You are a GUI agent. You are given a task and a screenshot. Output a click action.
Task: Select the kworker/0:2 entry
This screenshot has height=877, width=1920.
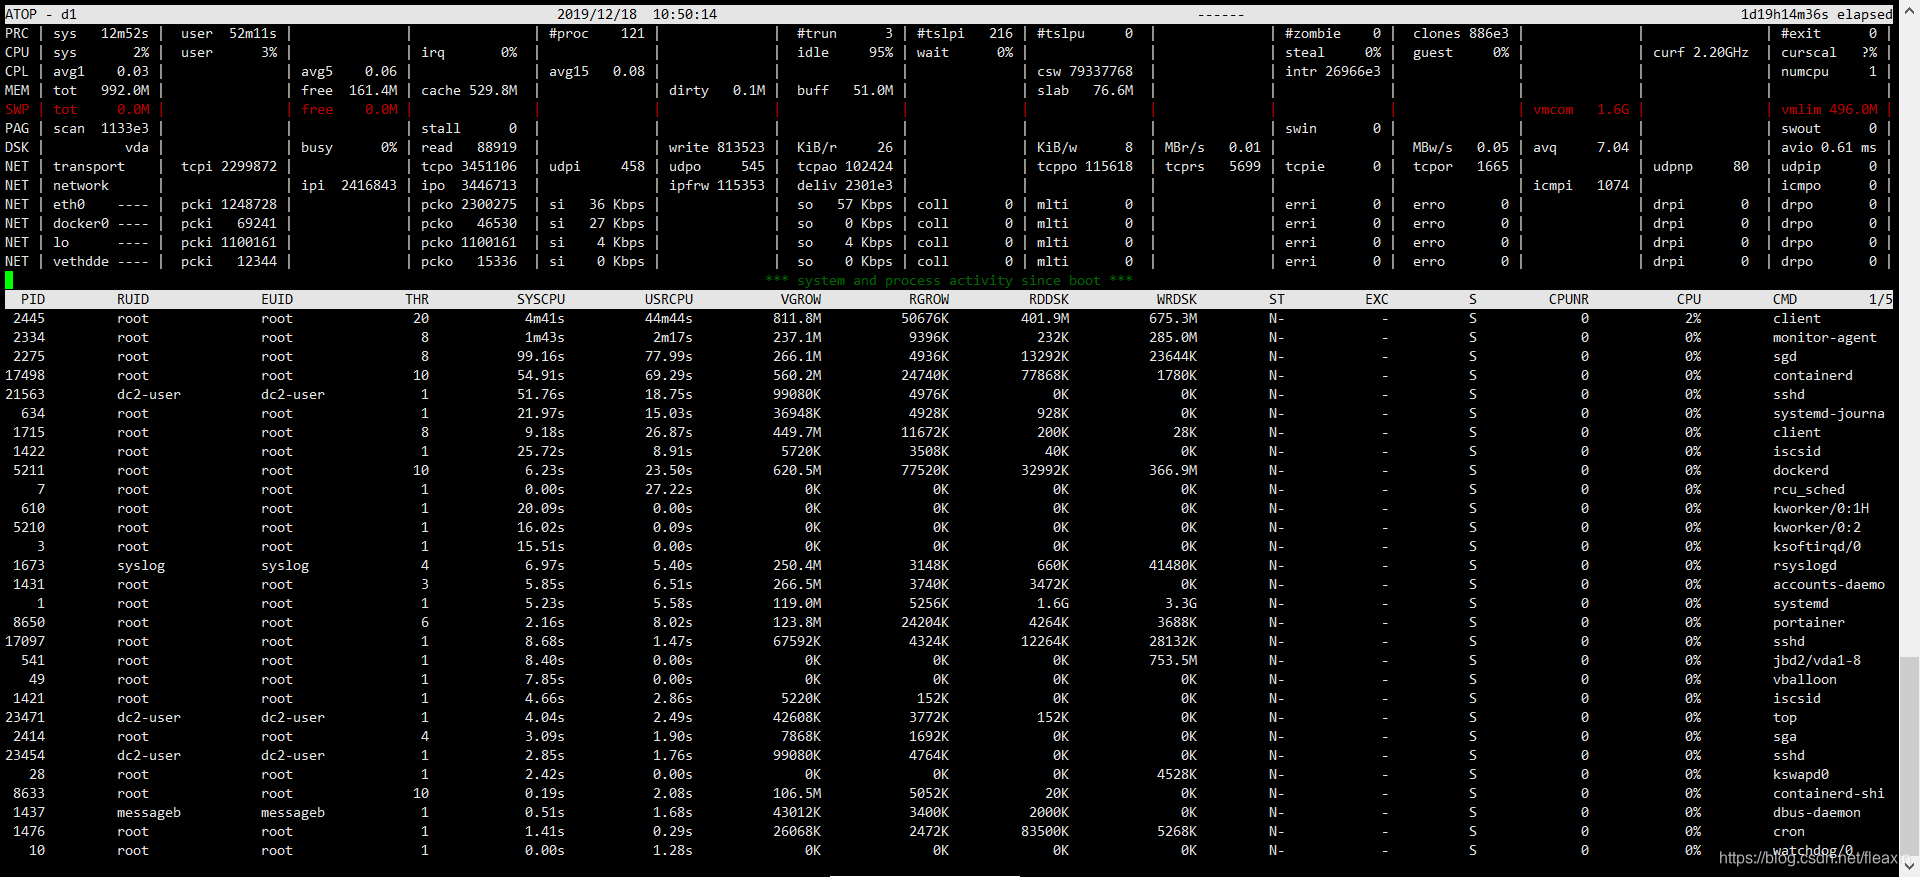1817,527
